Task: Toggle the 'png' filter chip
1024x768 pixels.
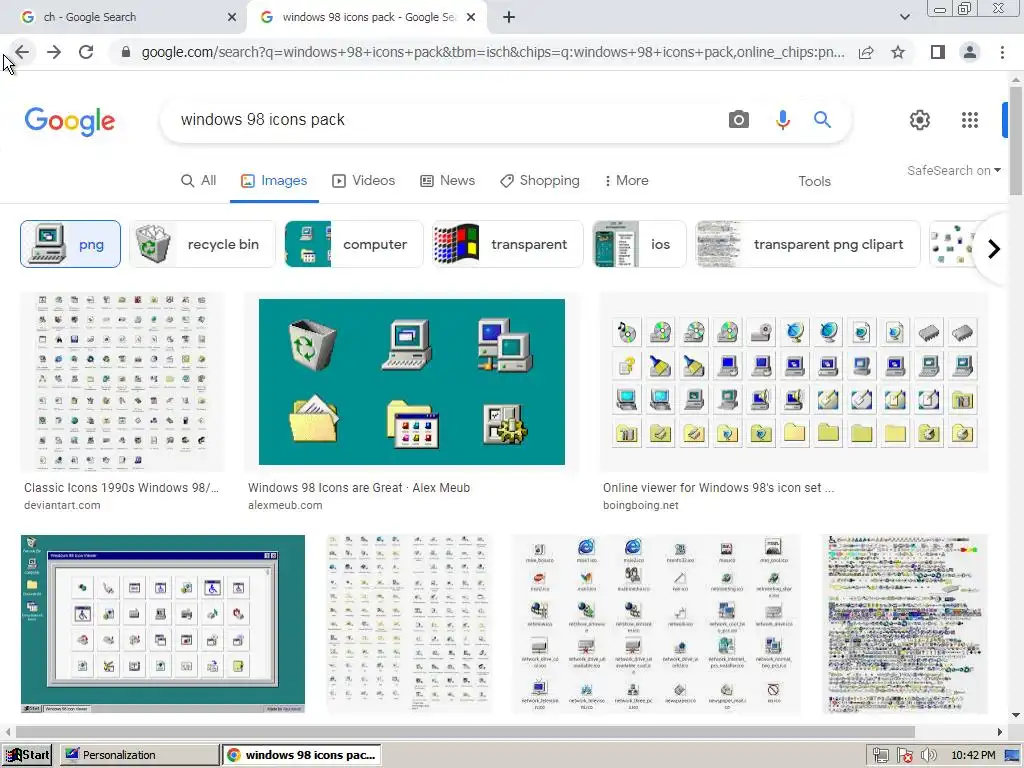Action: [x=71, y=244]
